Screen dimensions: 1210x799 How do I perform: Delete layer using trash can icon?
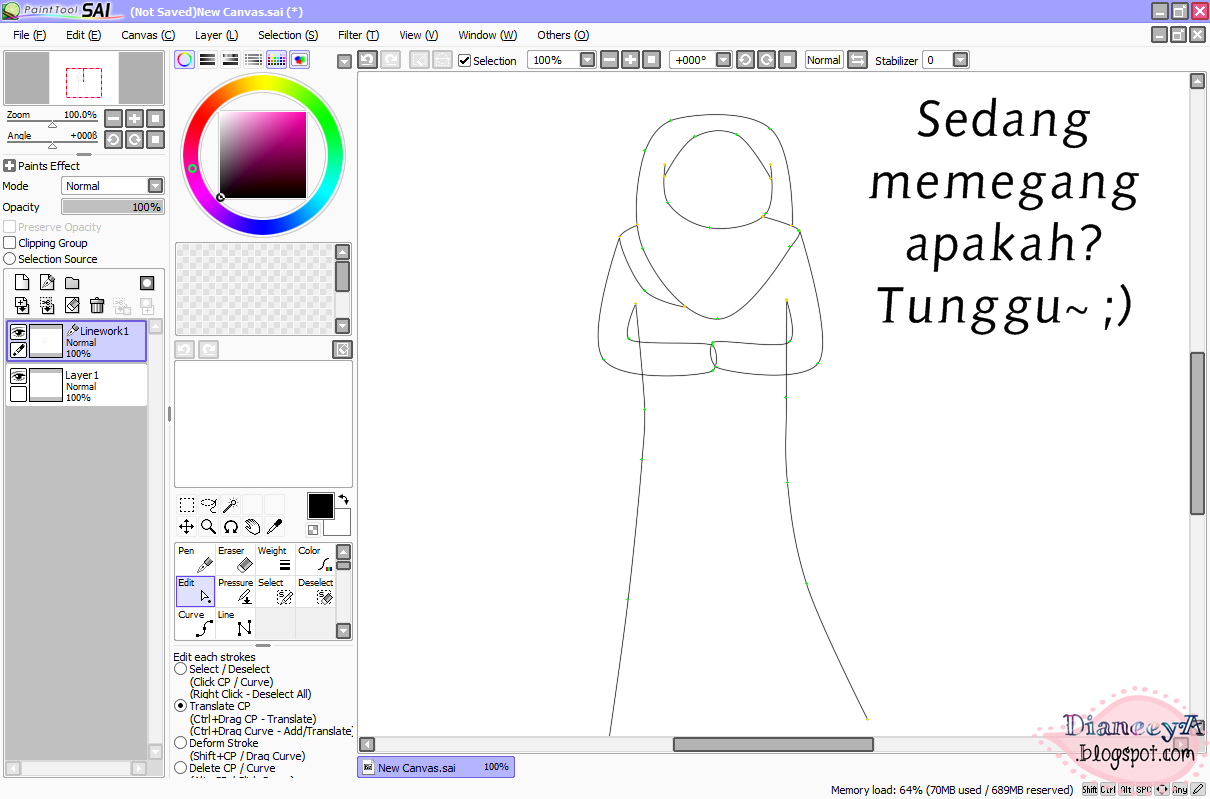tap(97, 305)
